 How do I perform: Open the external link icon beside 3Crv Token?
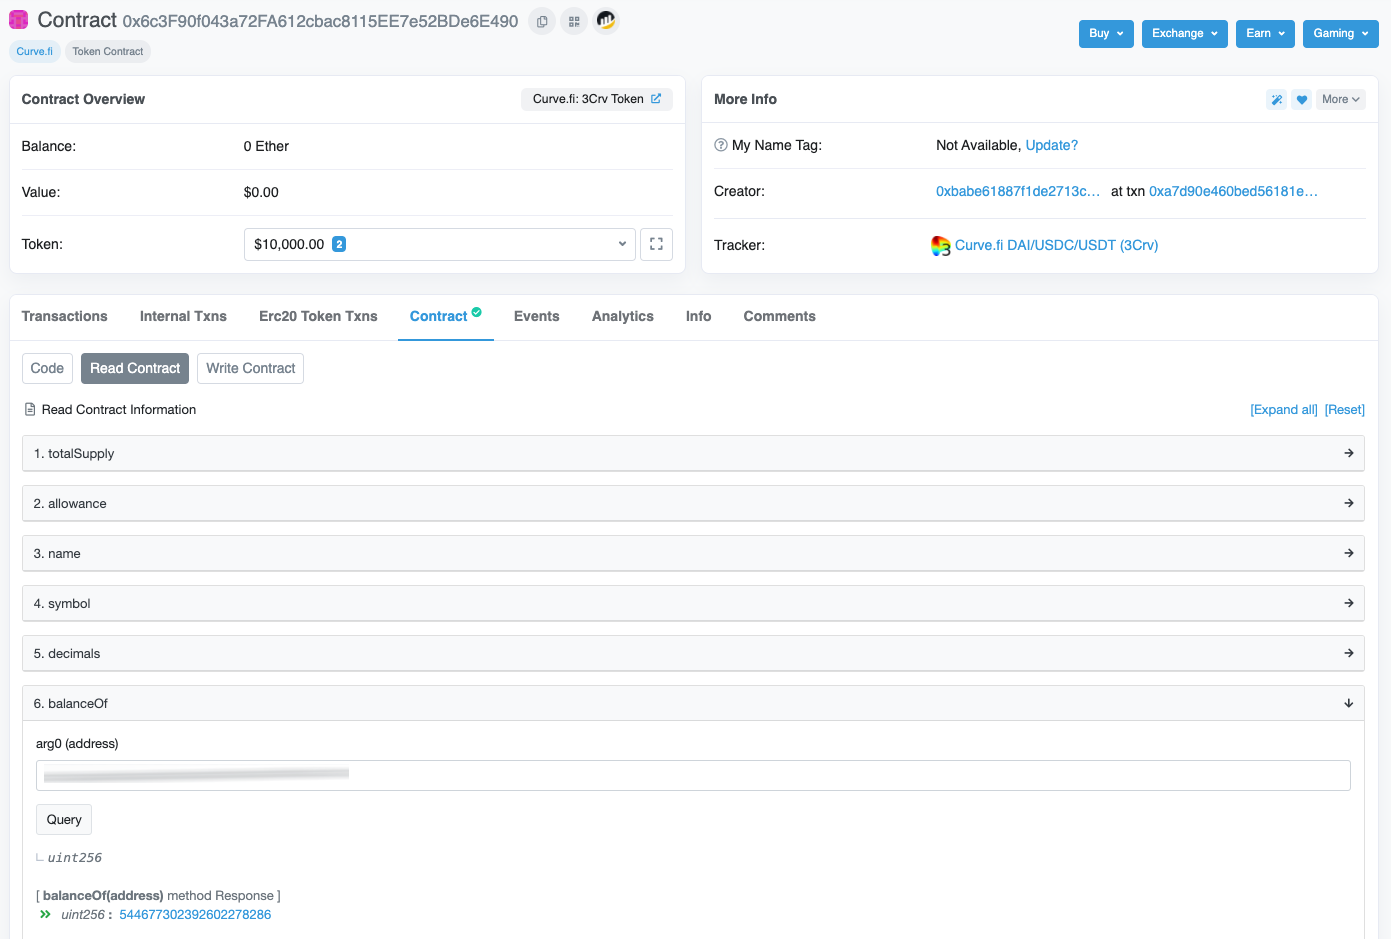pyautogui.click(x=656, y=99)
